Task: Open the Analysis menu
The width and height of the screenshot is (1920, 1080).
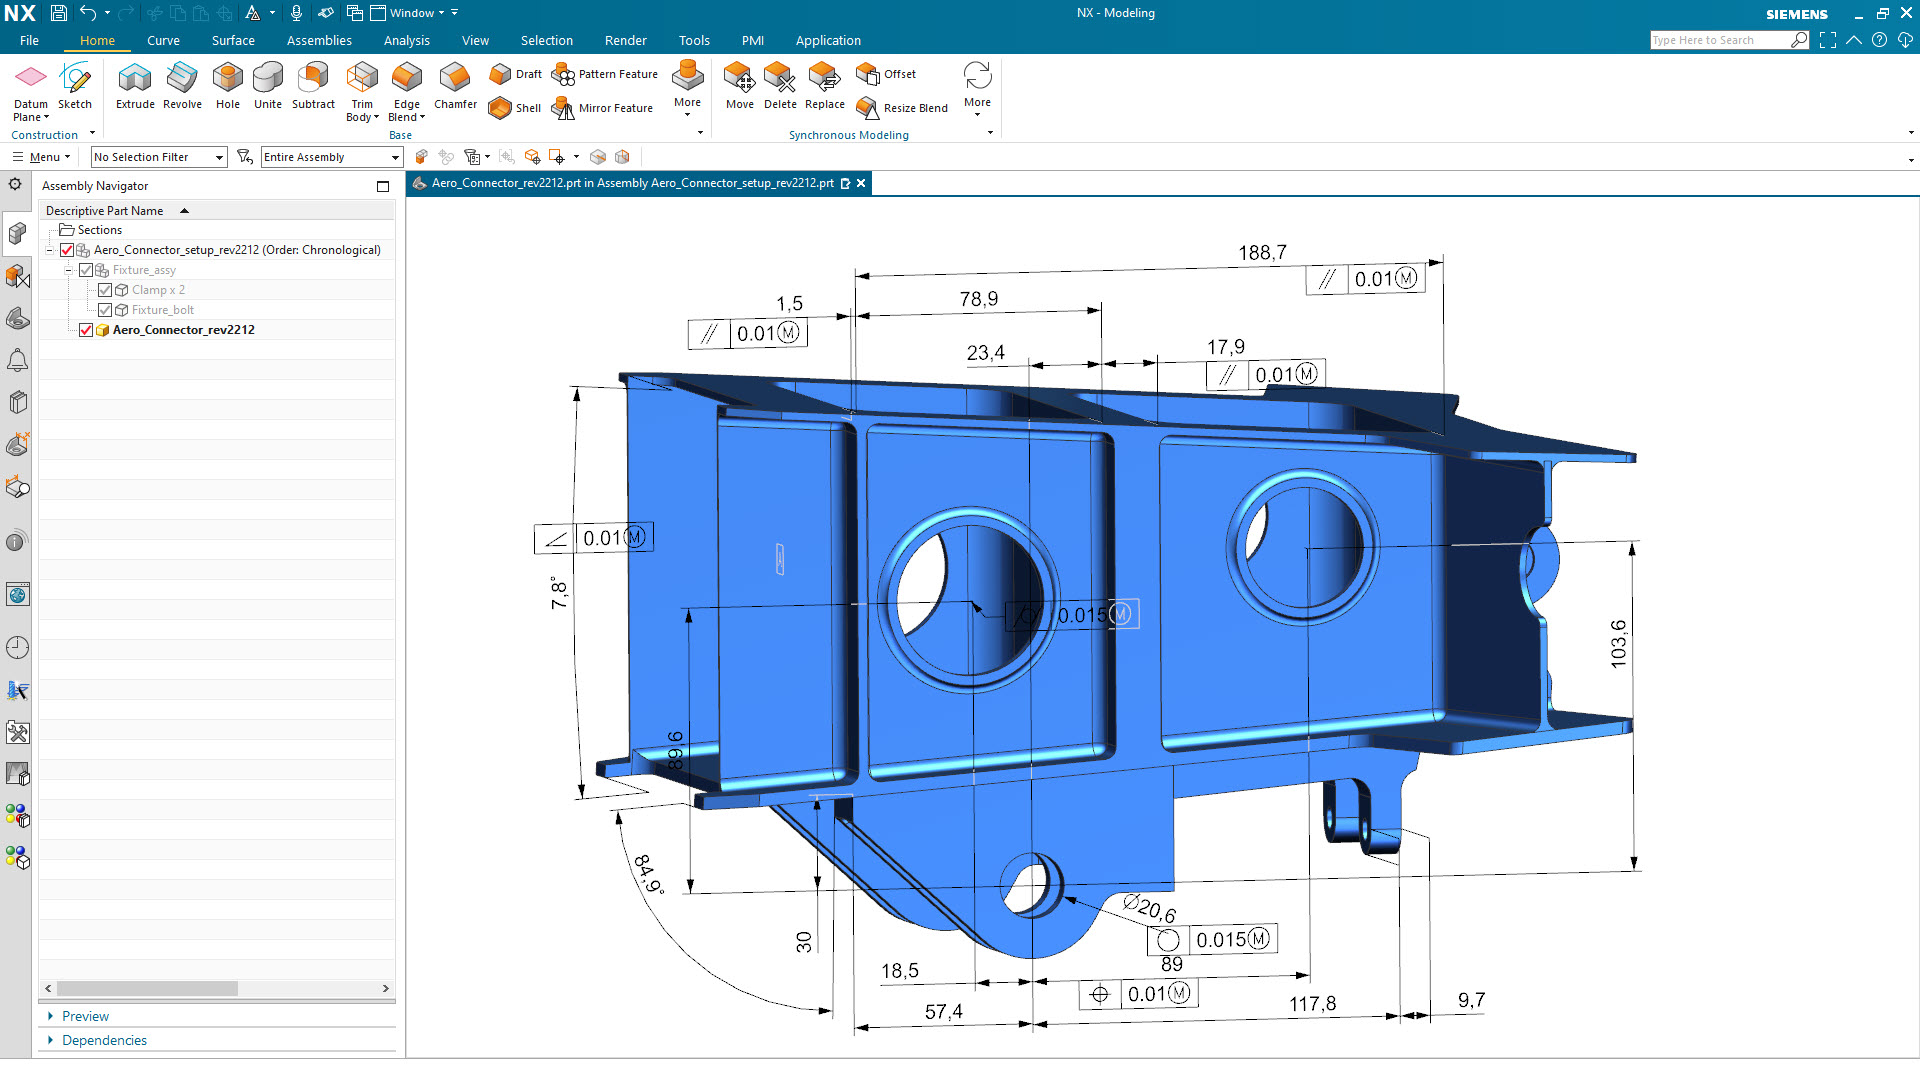Action: coord(405,40)
